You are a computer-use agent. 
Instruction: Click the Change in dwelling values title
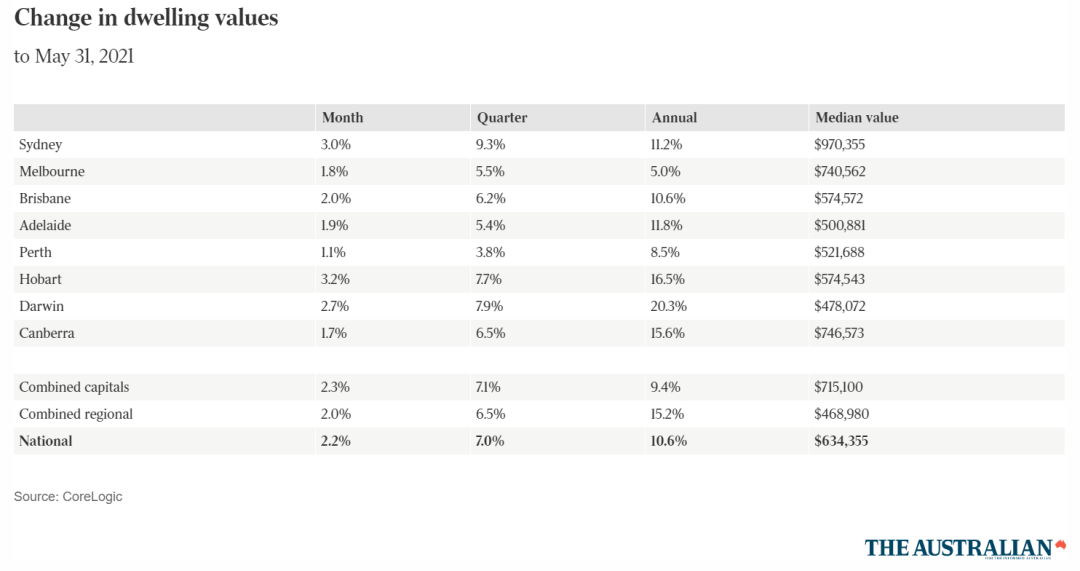tap(146, 18)
